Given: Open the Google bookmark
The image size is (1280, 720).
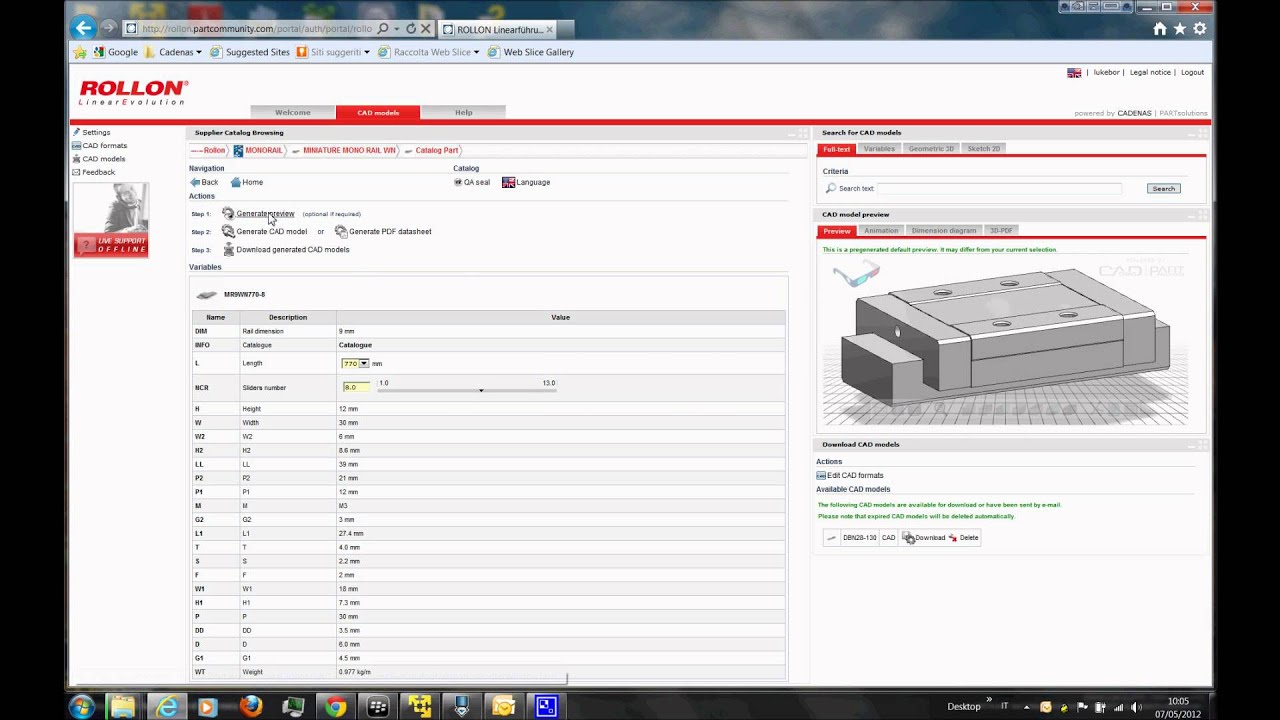Looking at the screenshot, I should [116, 52].
